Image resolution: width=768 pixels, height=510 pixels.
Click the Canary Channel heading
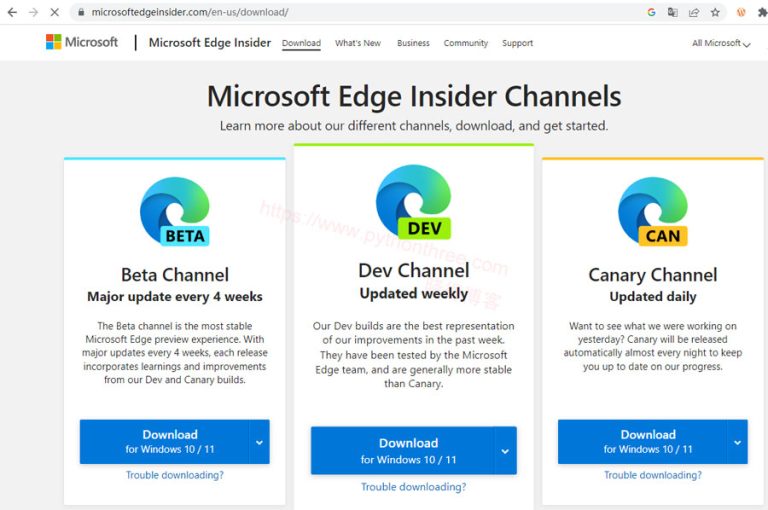point(653,275)
